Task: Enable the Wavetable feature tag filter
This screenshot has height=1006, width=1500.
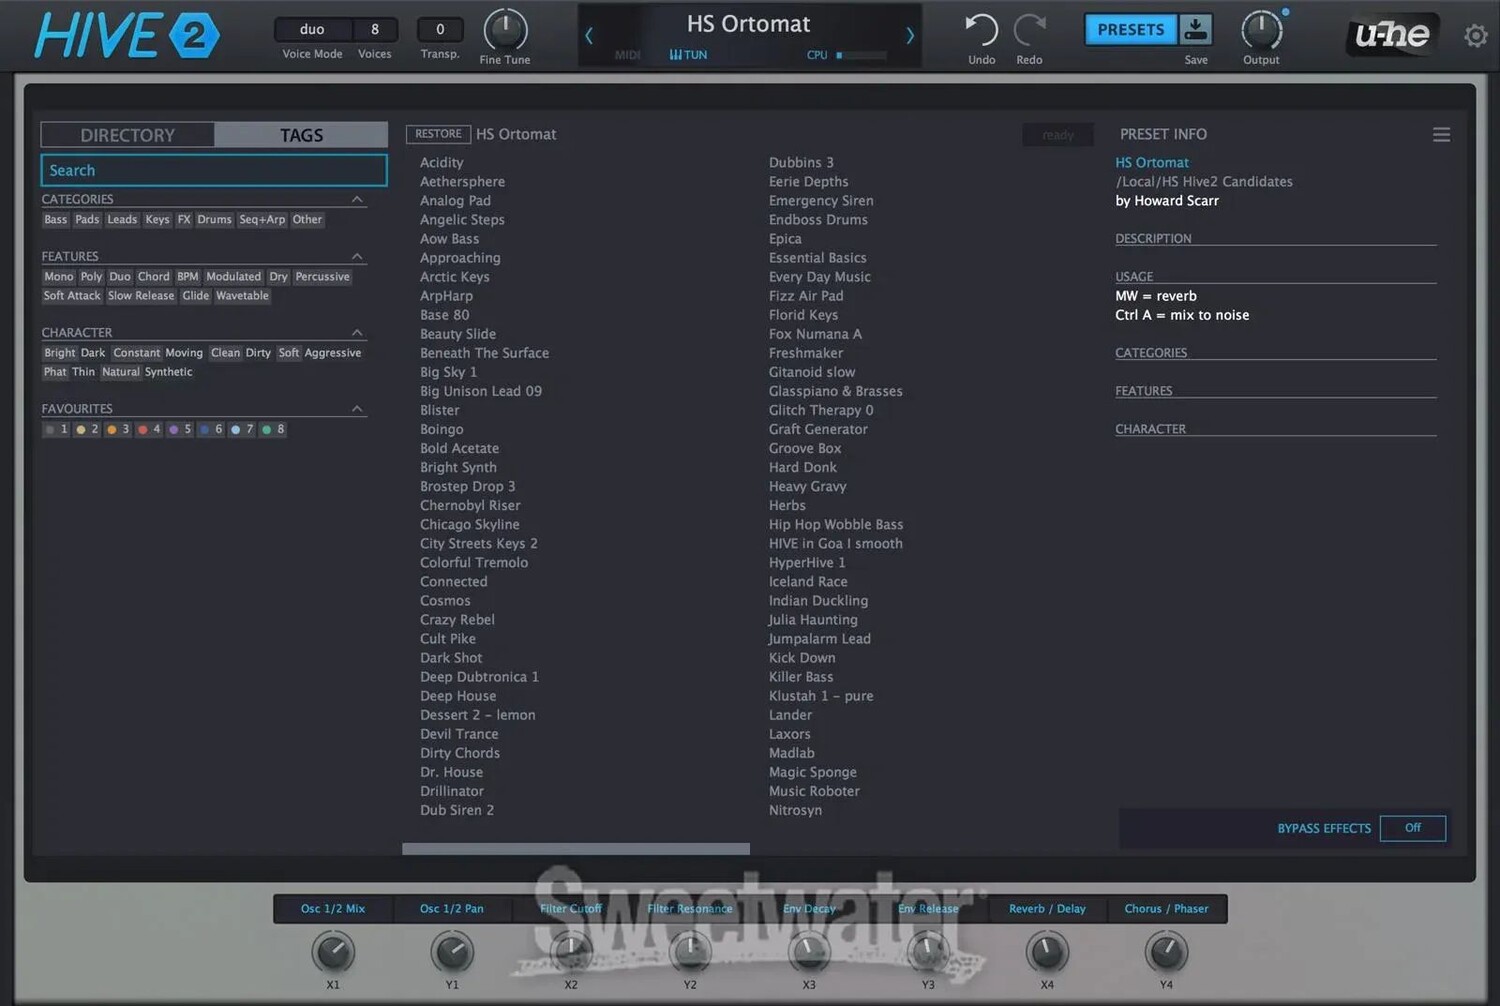Action: coord(242,296)
